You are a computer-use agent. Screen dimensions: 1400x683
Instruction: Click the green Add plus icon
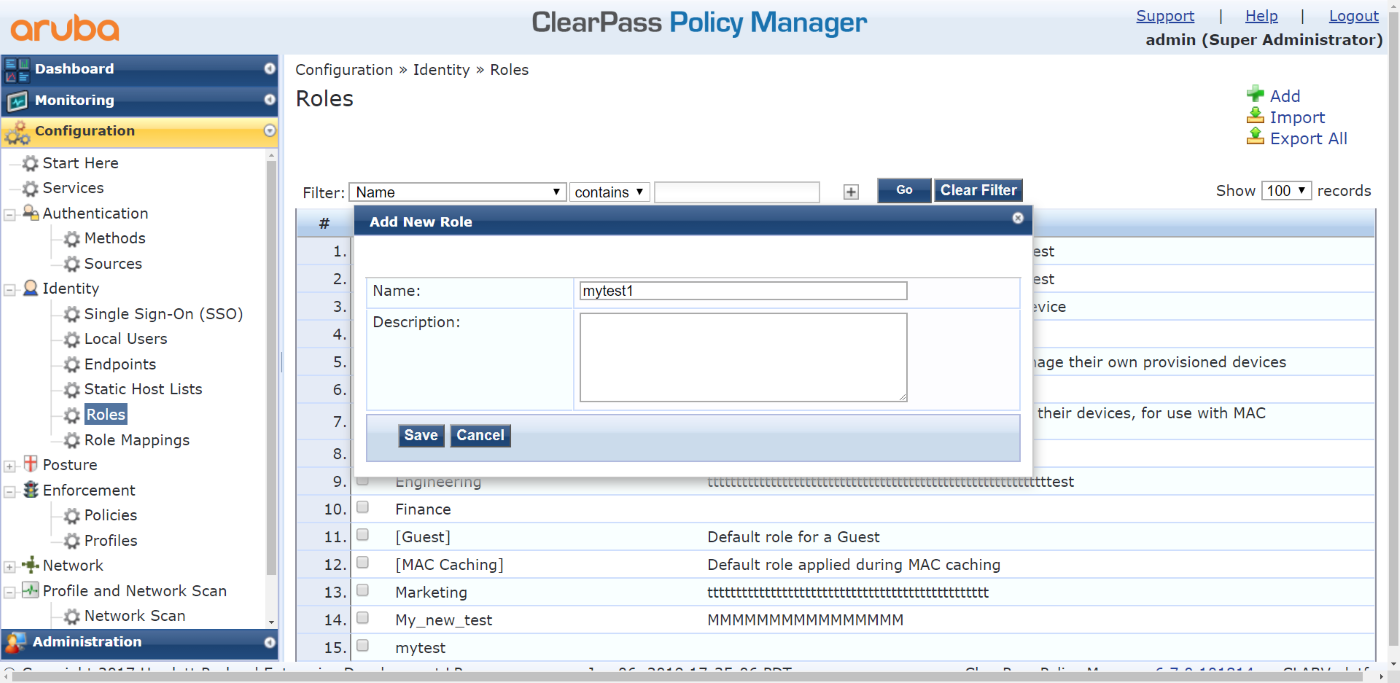(x=1255, y=95)
